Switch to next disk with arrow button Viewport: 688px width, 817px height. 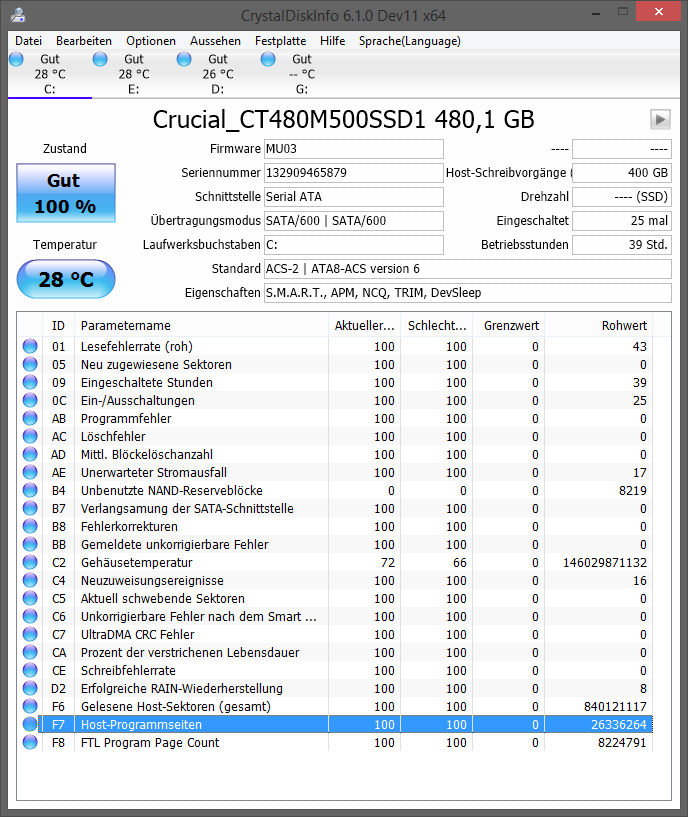660,119
